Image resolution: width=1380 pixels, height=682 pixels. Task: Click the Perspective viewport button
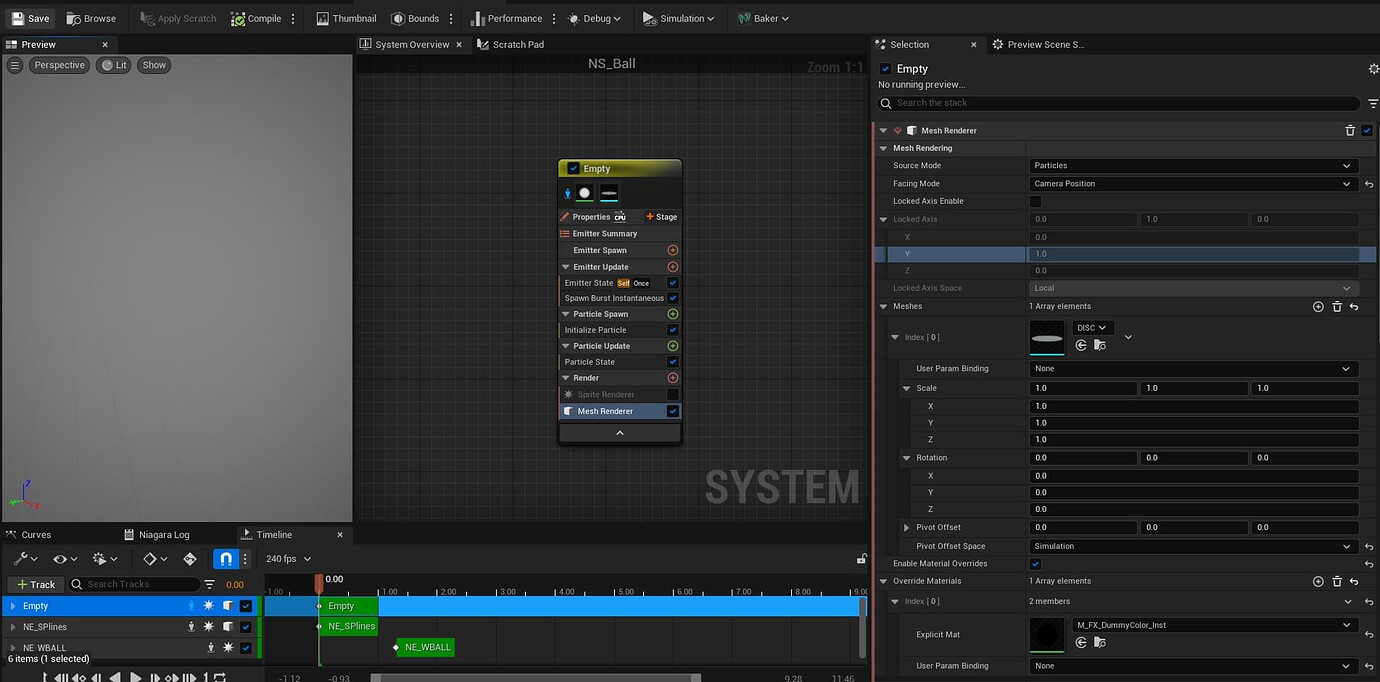[x=59, y=65]
